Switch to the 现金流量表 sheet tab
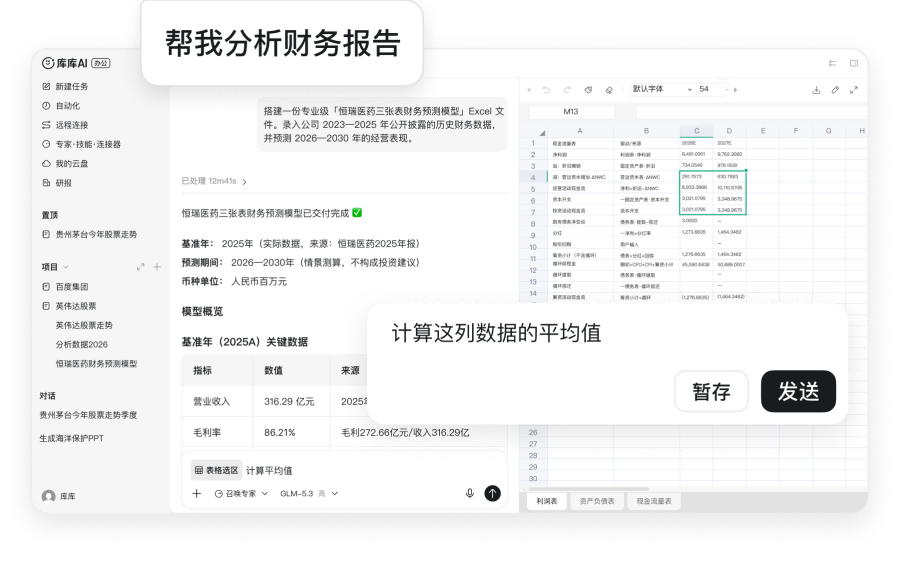 tap(654, 501)
